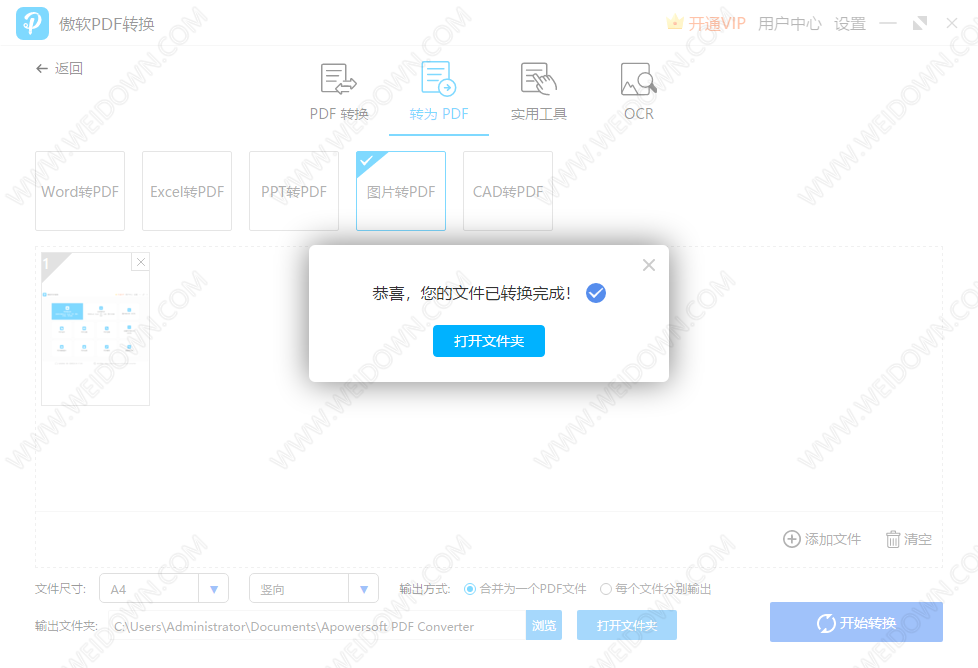This screenshot has height=668, width=978.
Task: Switch to the 实用工具 tab
Action: [x=538, y=92]
